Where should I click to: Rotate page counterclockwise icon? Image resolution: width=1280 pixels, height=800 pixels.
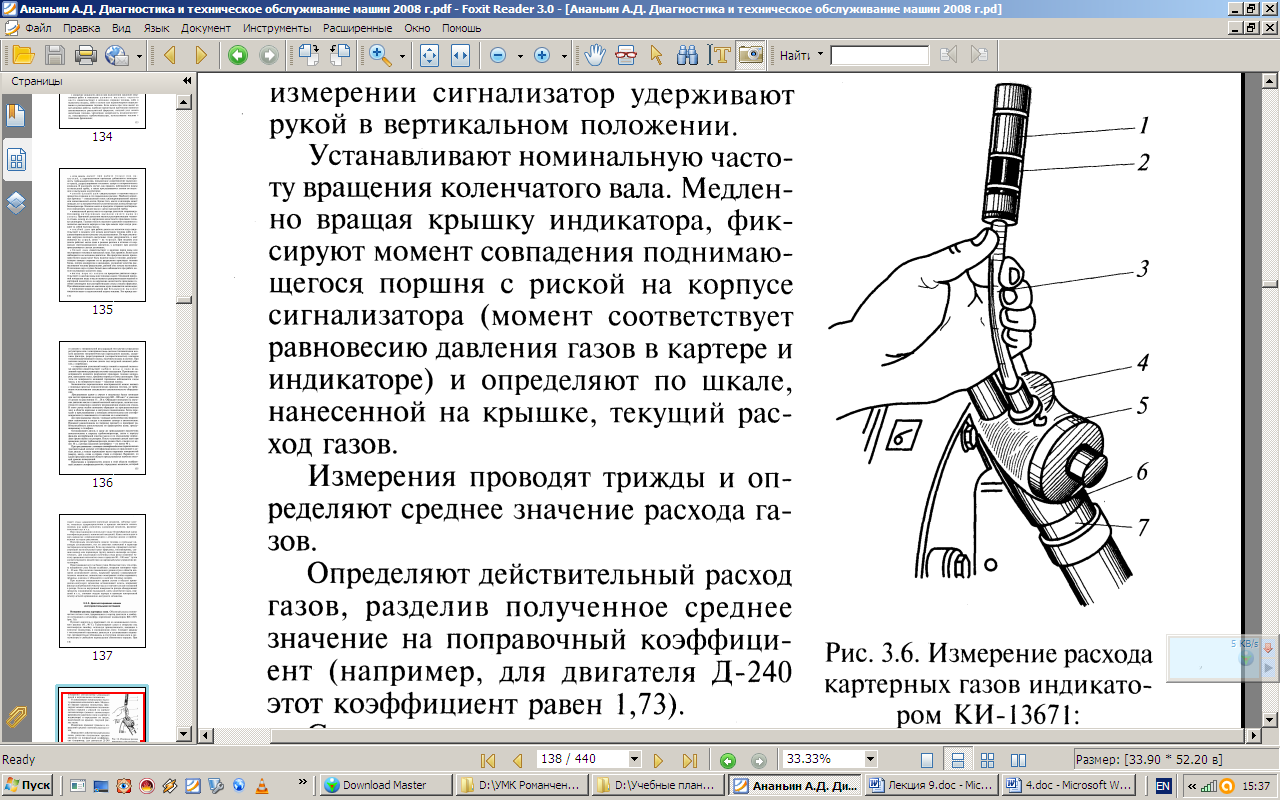point(341,55)
